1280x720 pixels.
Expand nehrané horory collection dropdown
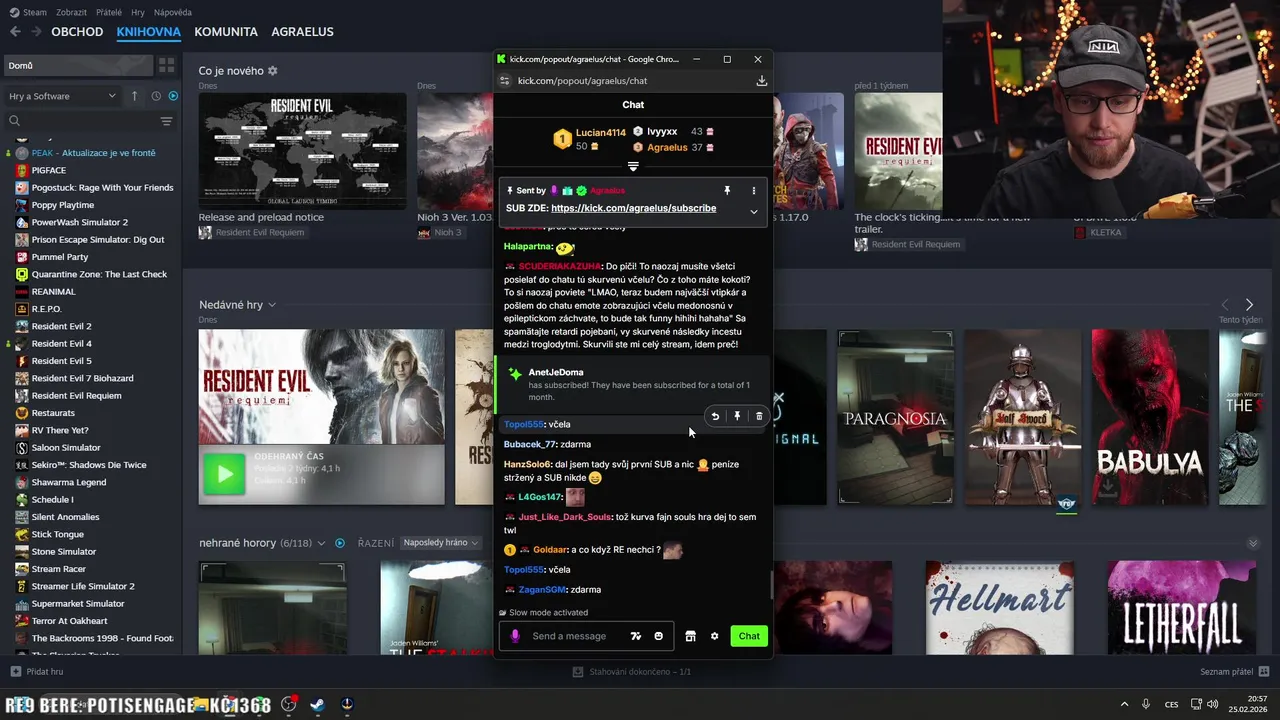(x=321, y=543)
